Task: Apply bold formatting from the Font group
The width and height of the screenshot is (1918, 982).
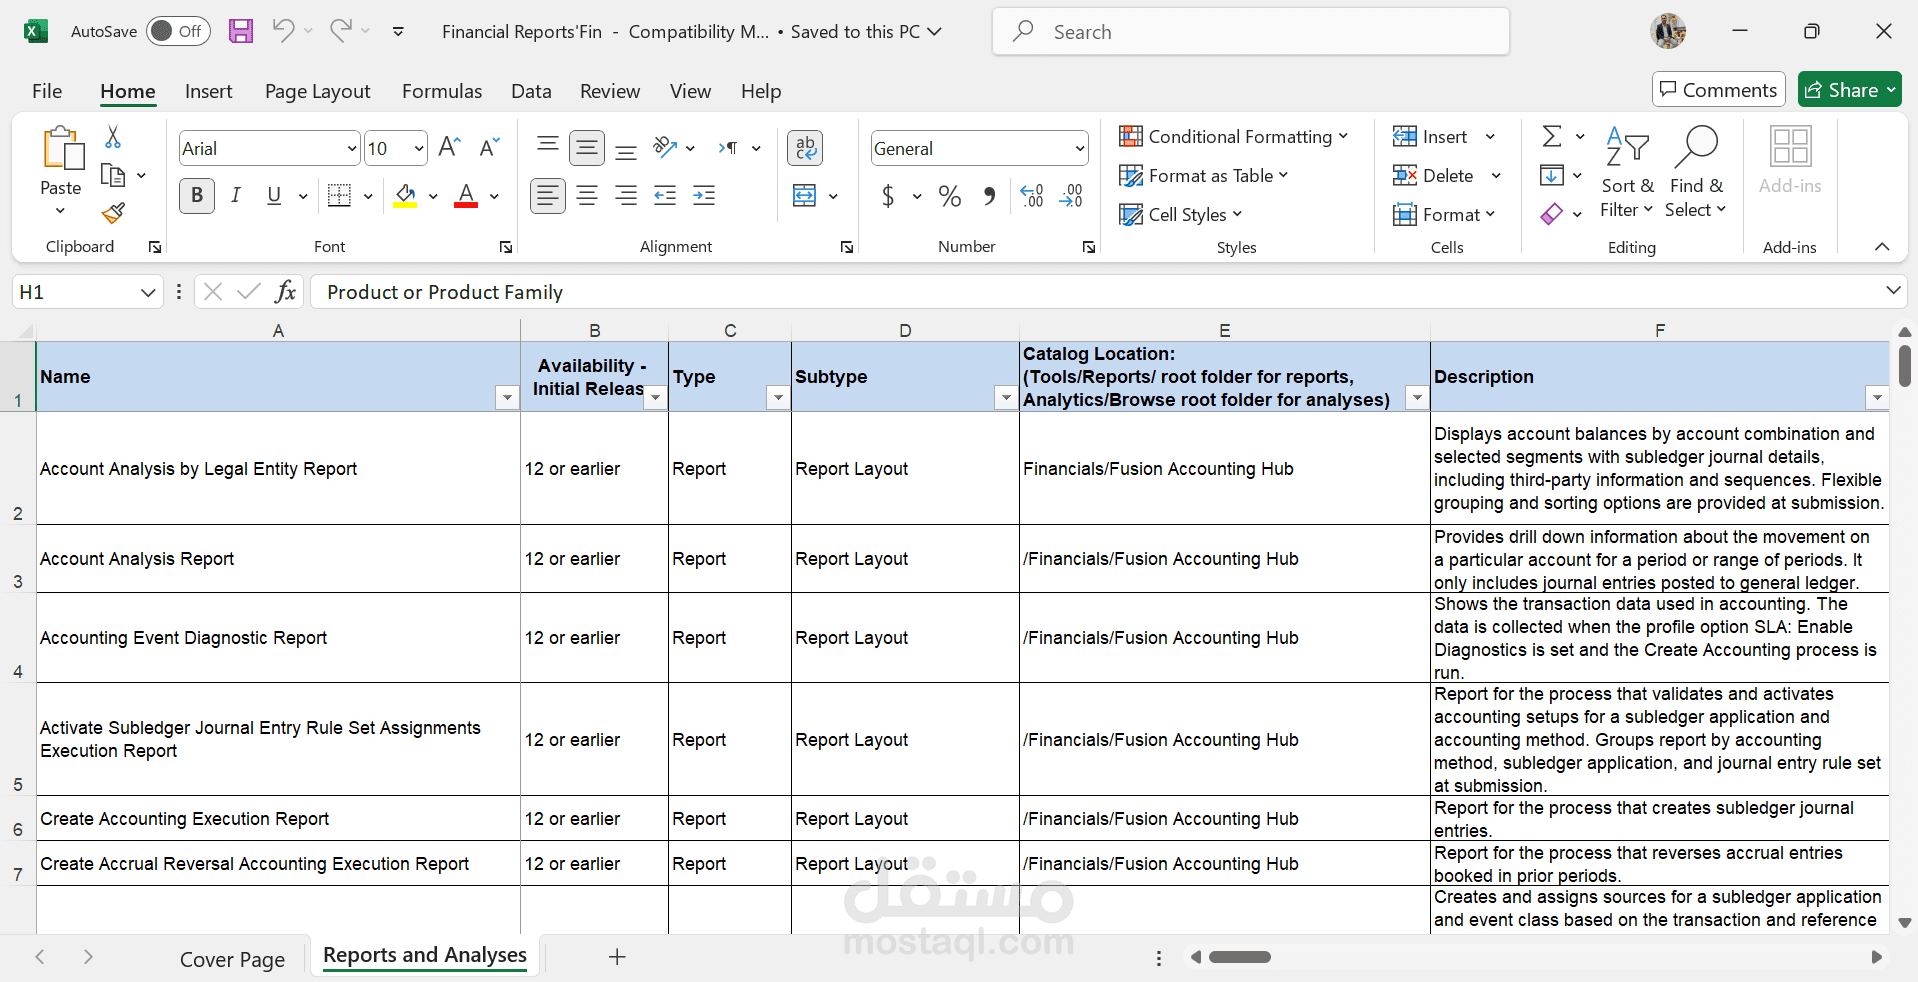Action: click(196, 196)
